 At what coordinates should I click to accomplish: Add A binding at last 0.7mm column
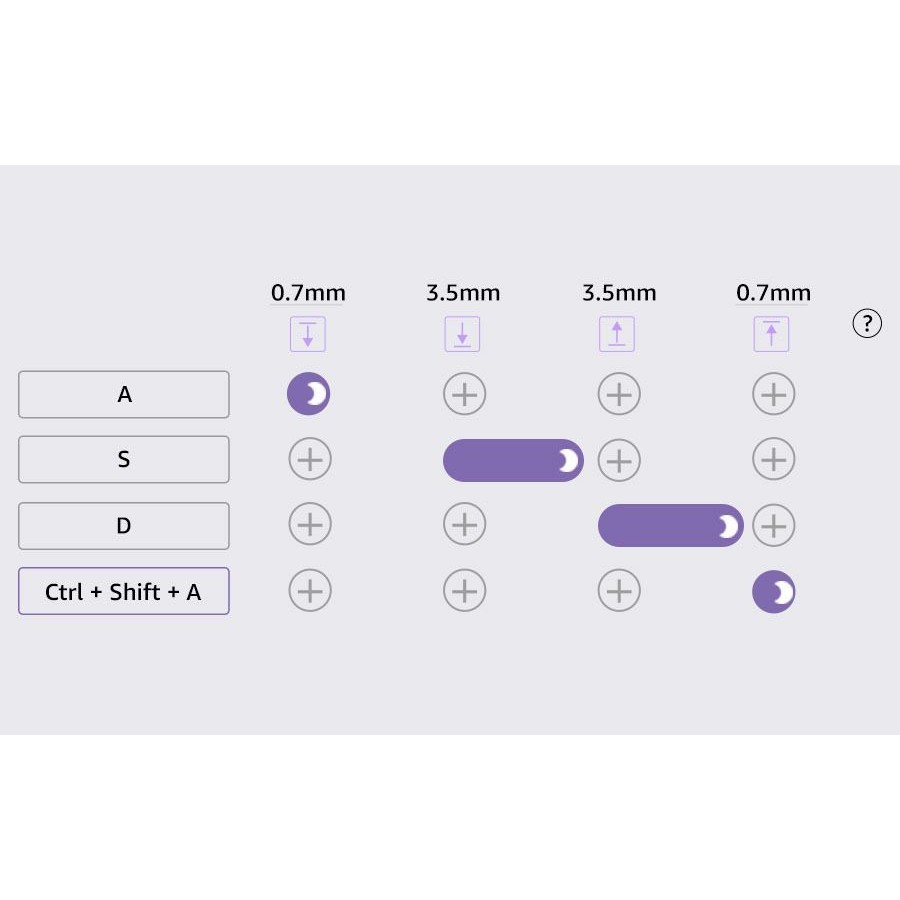pyautogui.click(x=774, y=395)
